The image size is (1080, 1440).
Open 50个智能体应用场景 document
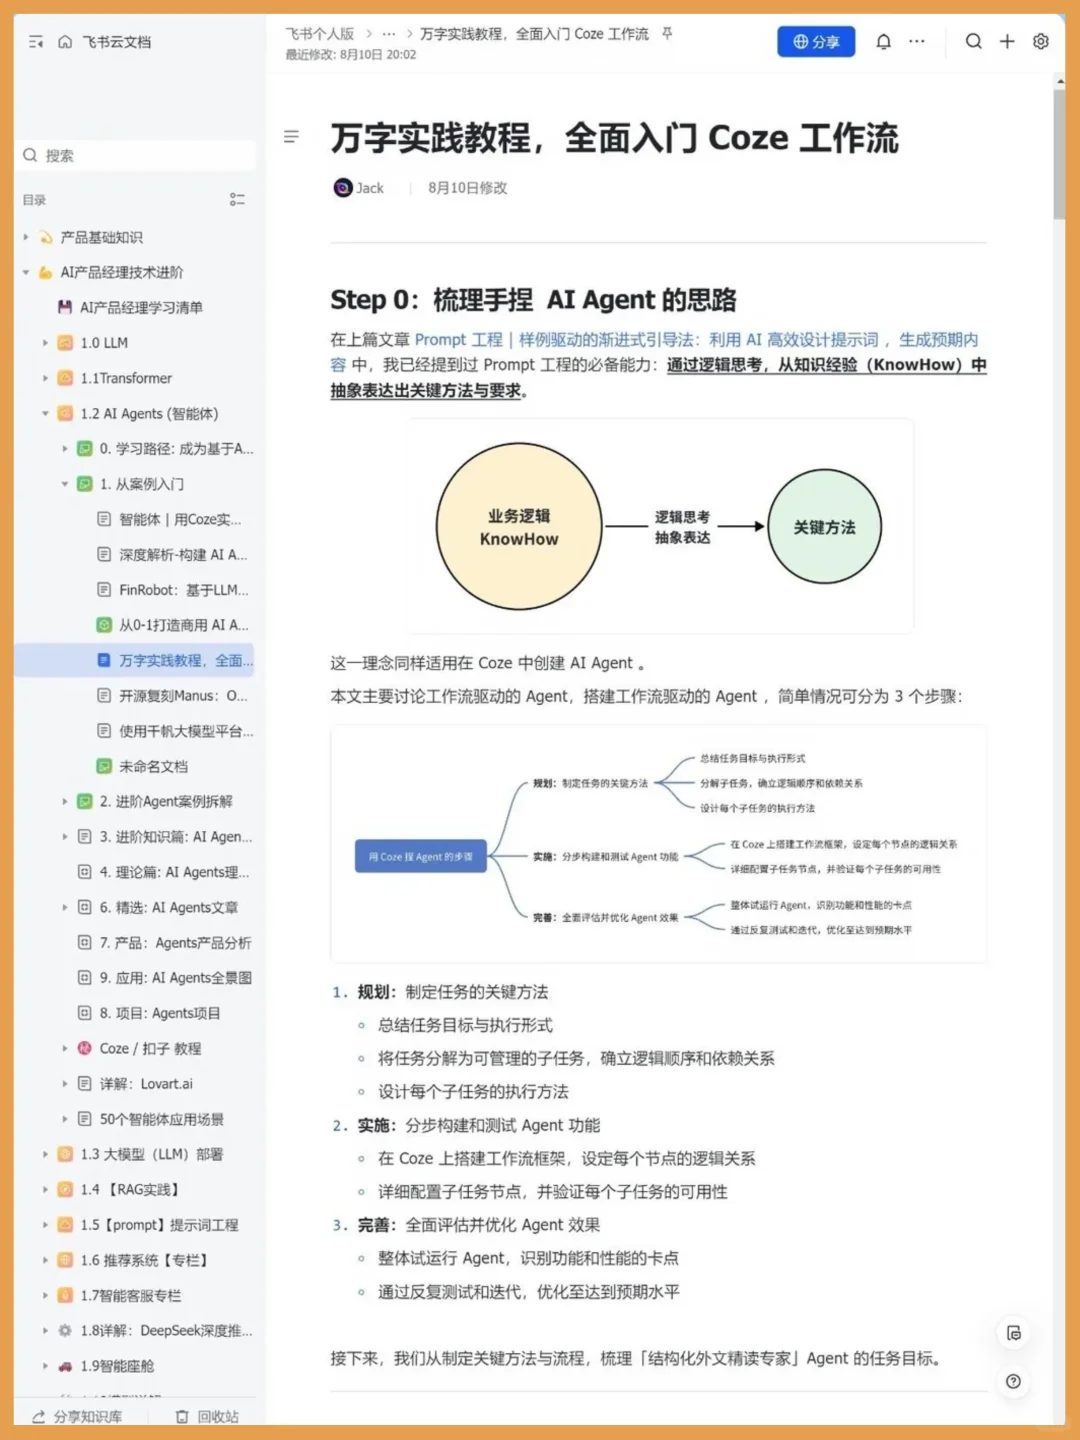[x=161, y=1119]
